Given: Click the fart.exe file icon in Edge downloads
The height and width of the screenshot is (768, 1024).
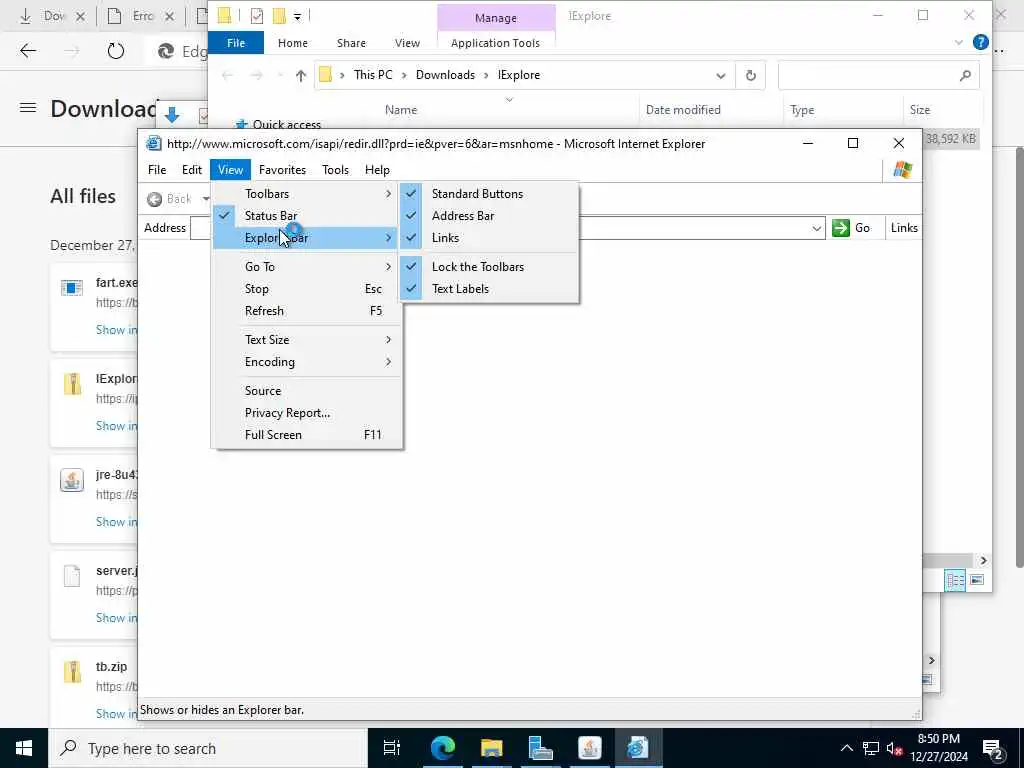Looking at the screenshot, I should tap(72, 287).
